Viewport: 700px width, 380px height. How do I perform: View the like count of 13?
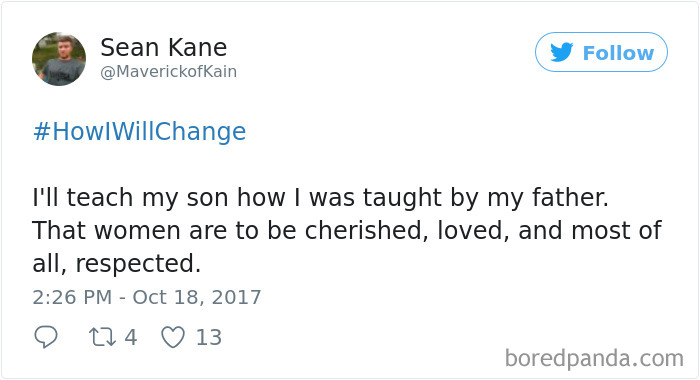(x=209, y=337)
